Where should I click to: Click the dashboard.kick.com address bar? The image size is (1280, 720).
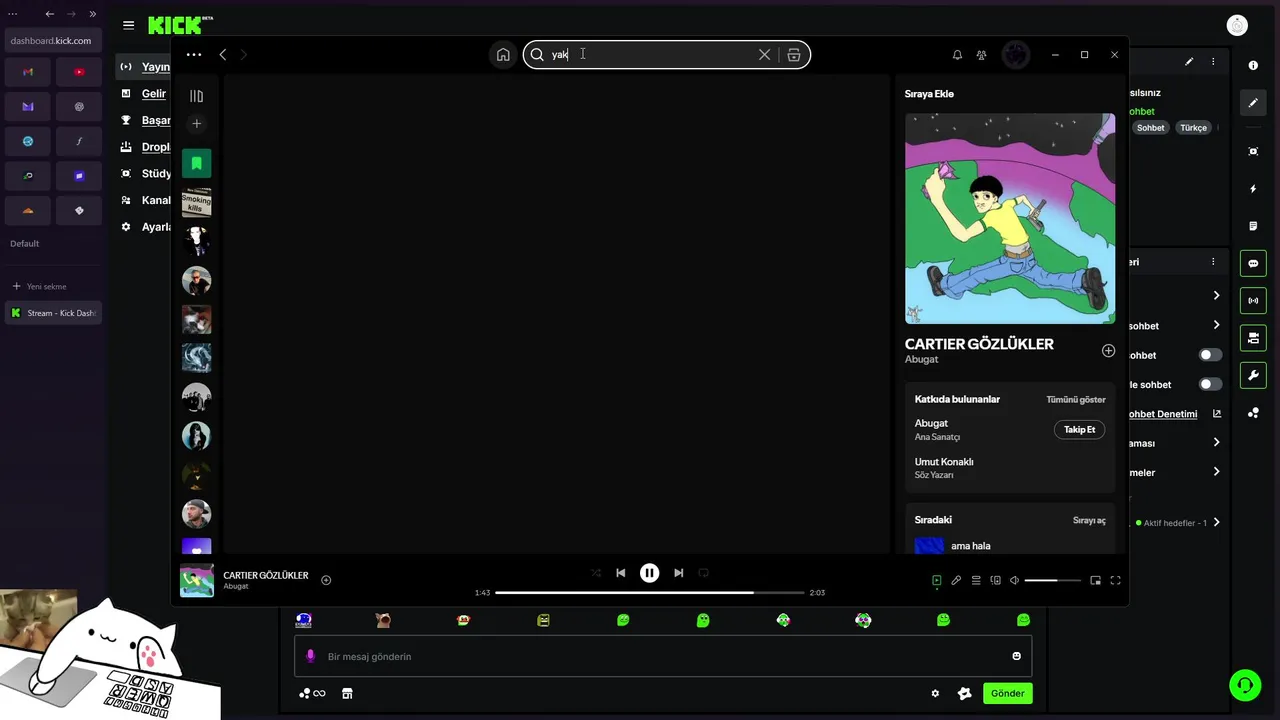[51, 41]
